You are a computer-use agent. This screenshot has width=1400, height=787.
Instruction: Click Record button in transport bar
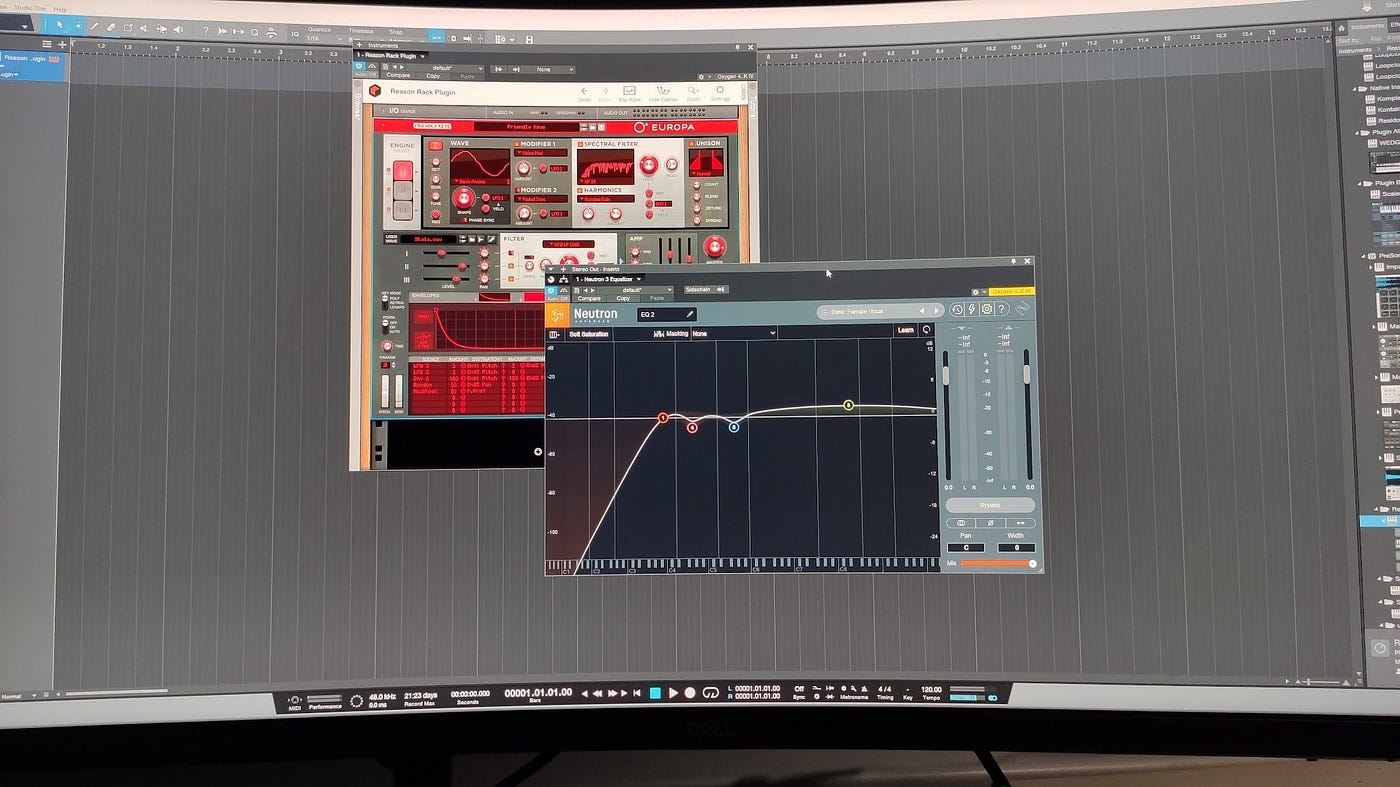tap(690, 693)
